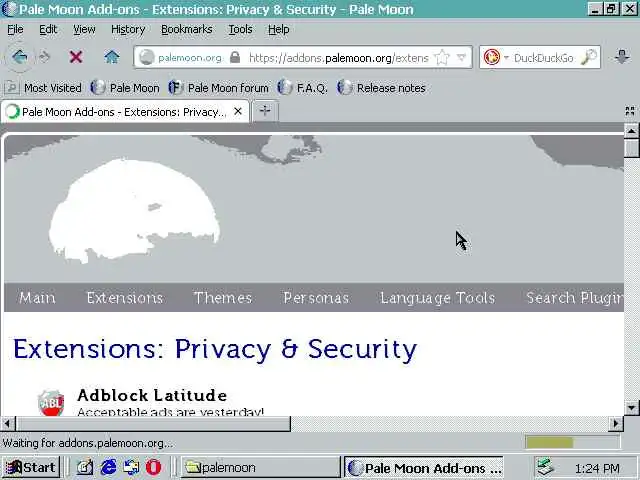Close the Pale Moon Add-ons tab
The width and height of the screenshot is (640, 480).
click(x=238, y=111)
